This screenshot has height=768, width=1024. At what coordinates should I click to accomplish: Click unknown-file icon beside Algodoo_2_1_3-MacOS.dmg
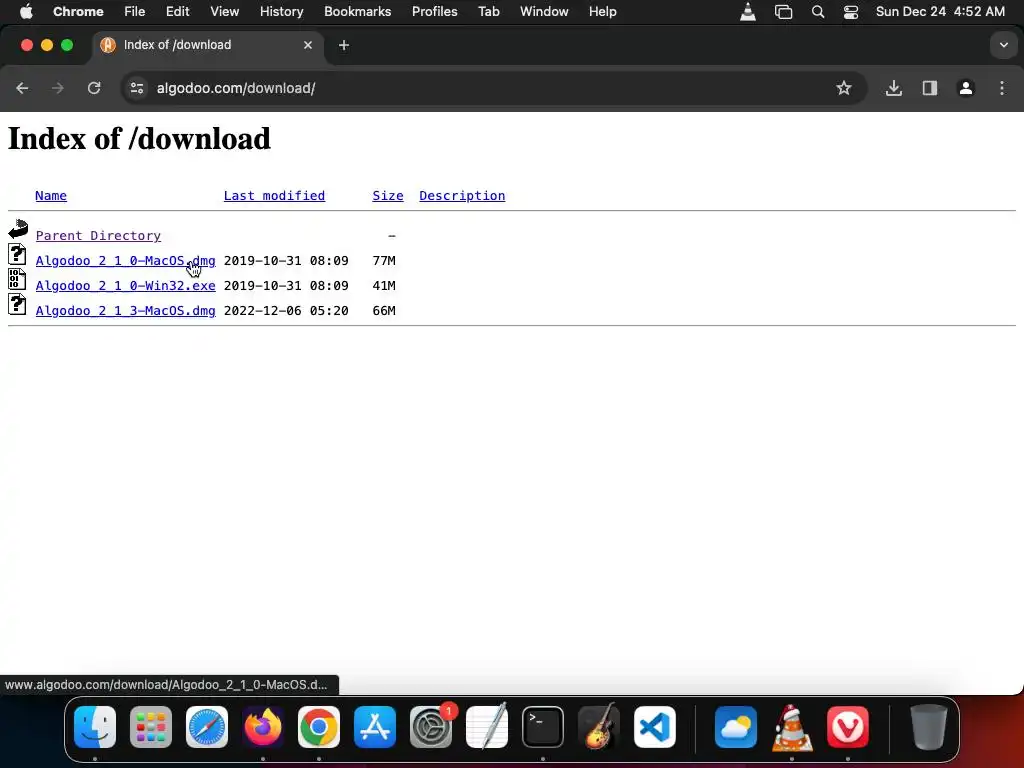click(17, 304)
